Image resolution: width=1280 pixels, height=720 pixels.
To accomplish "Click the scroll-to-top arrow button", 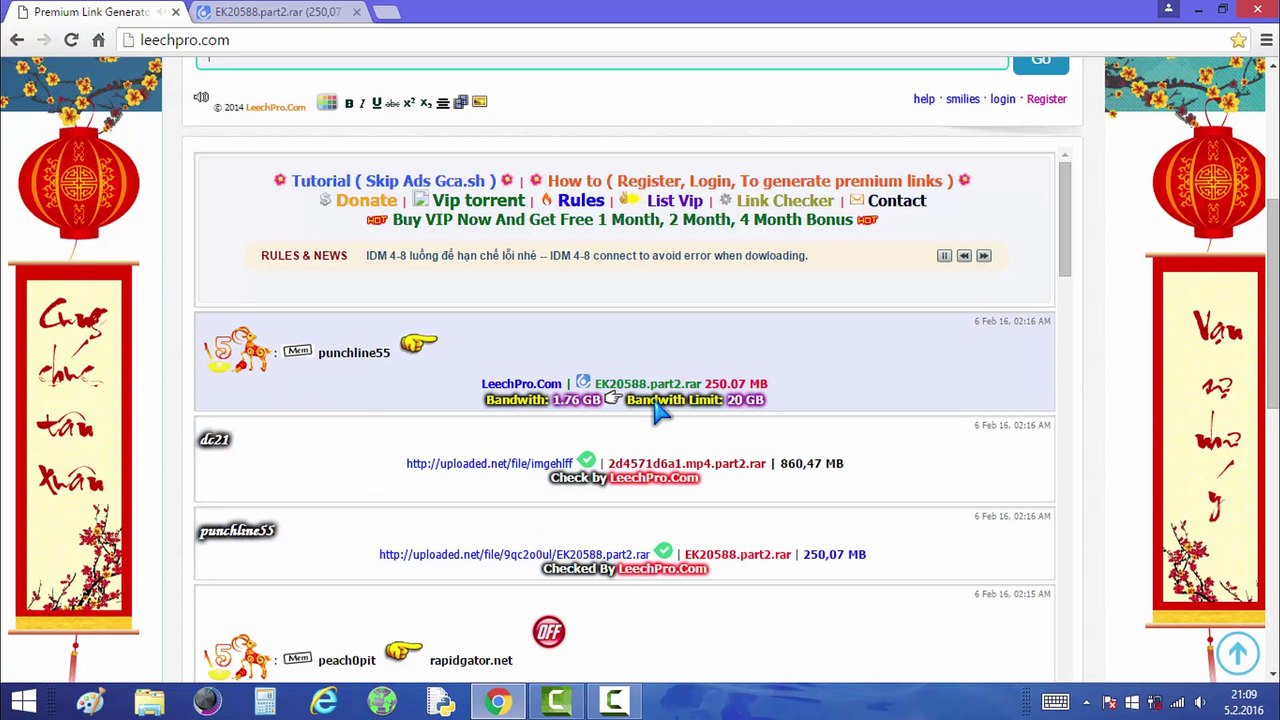I will pos(1238,654).
